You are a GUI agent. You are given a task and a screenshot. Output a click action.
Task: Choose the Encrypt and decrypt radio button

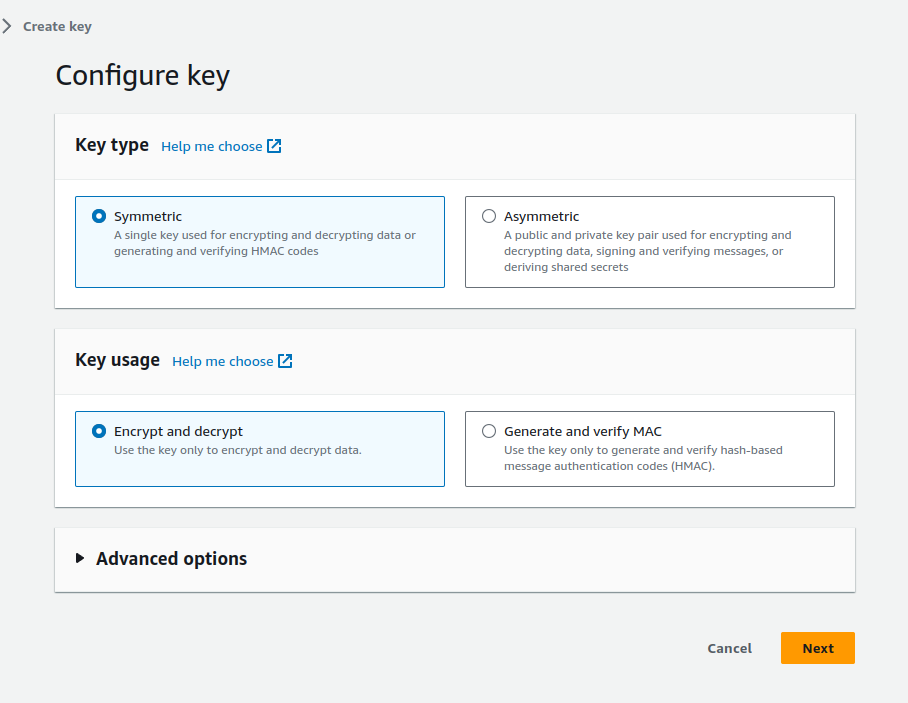[99, 431]
